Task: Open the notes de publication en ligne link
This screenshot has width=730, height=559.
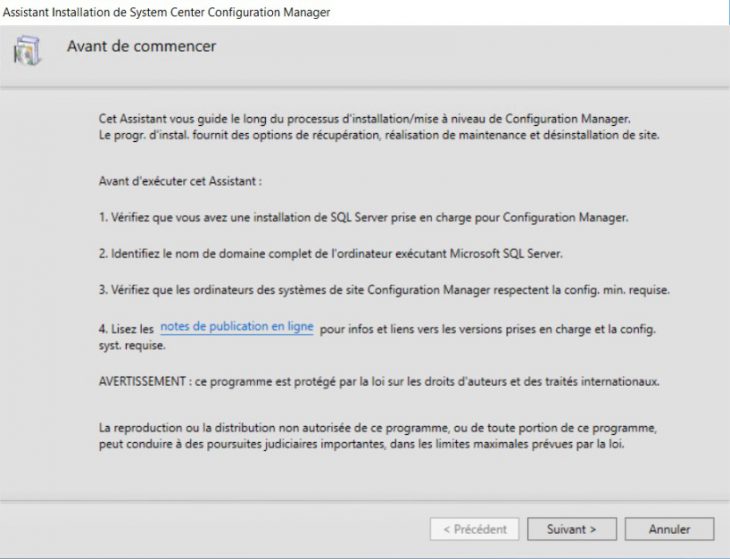Action: 237,327
